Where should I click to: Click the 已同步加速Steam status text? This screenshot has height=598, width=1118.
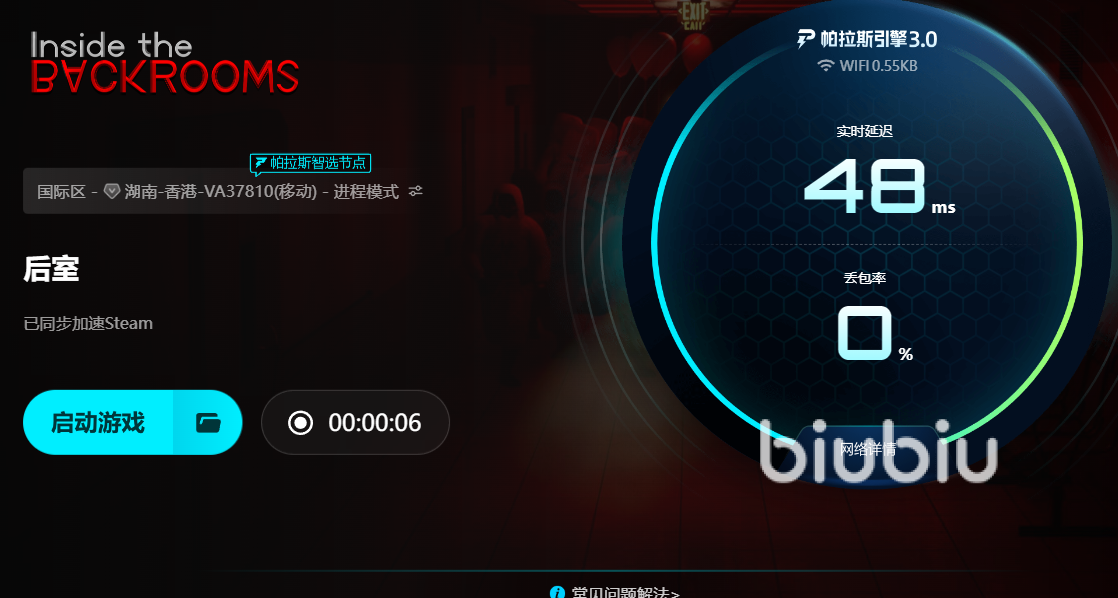(88, 324)
